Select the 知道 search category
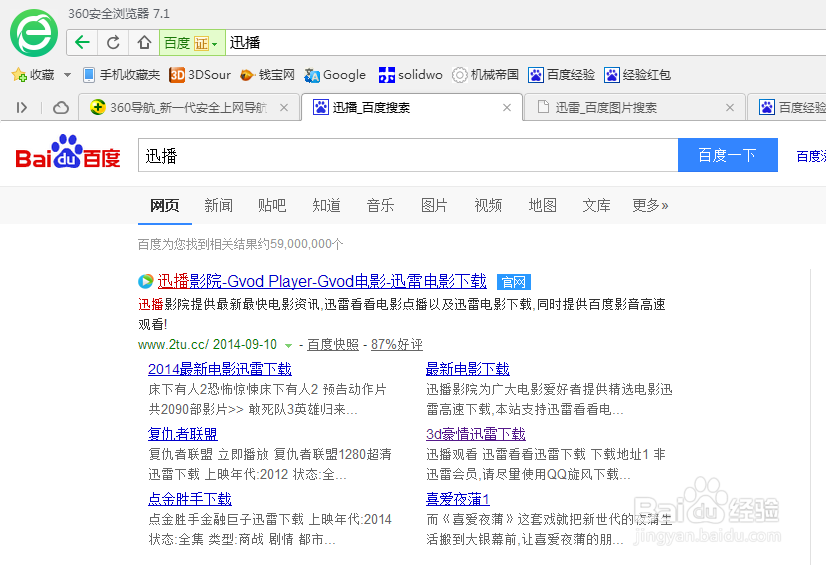 coord(327,205)
